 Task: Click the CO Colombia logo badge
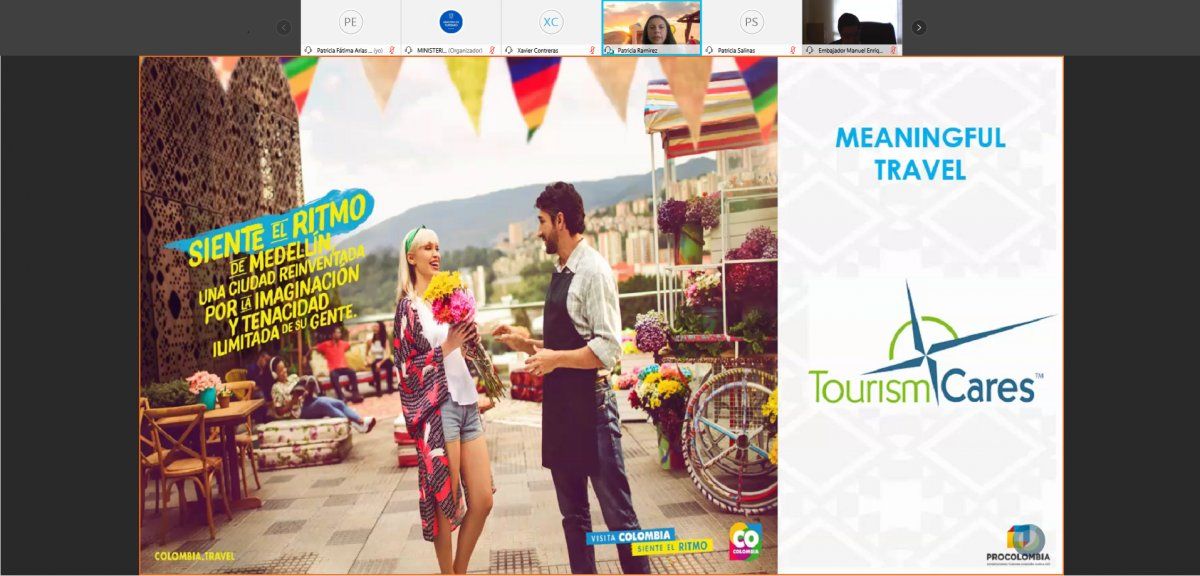tap(744, 541)
